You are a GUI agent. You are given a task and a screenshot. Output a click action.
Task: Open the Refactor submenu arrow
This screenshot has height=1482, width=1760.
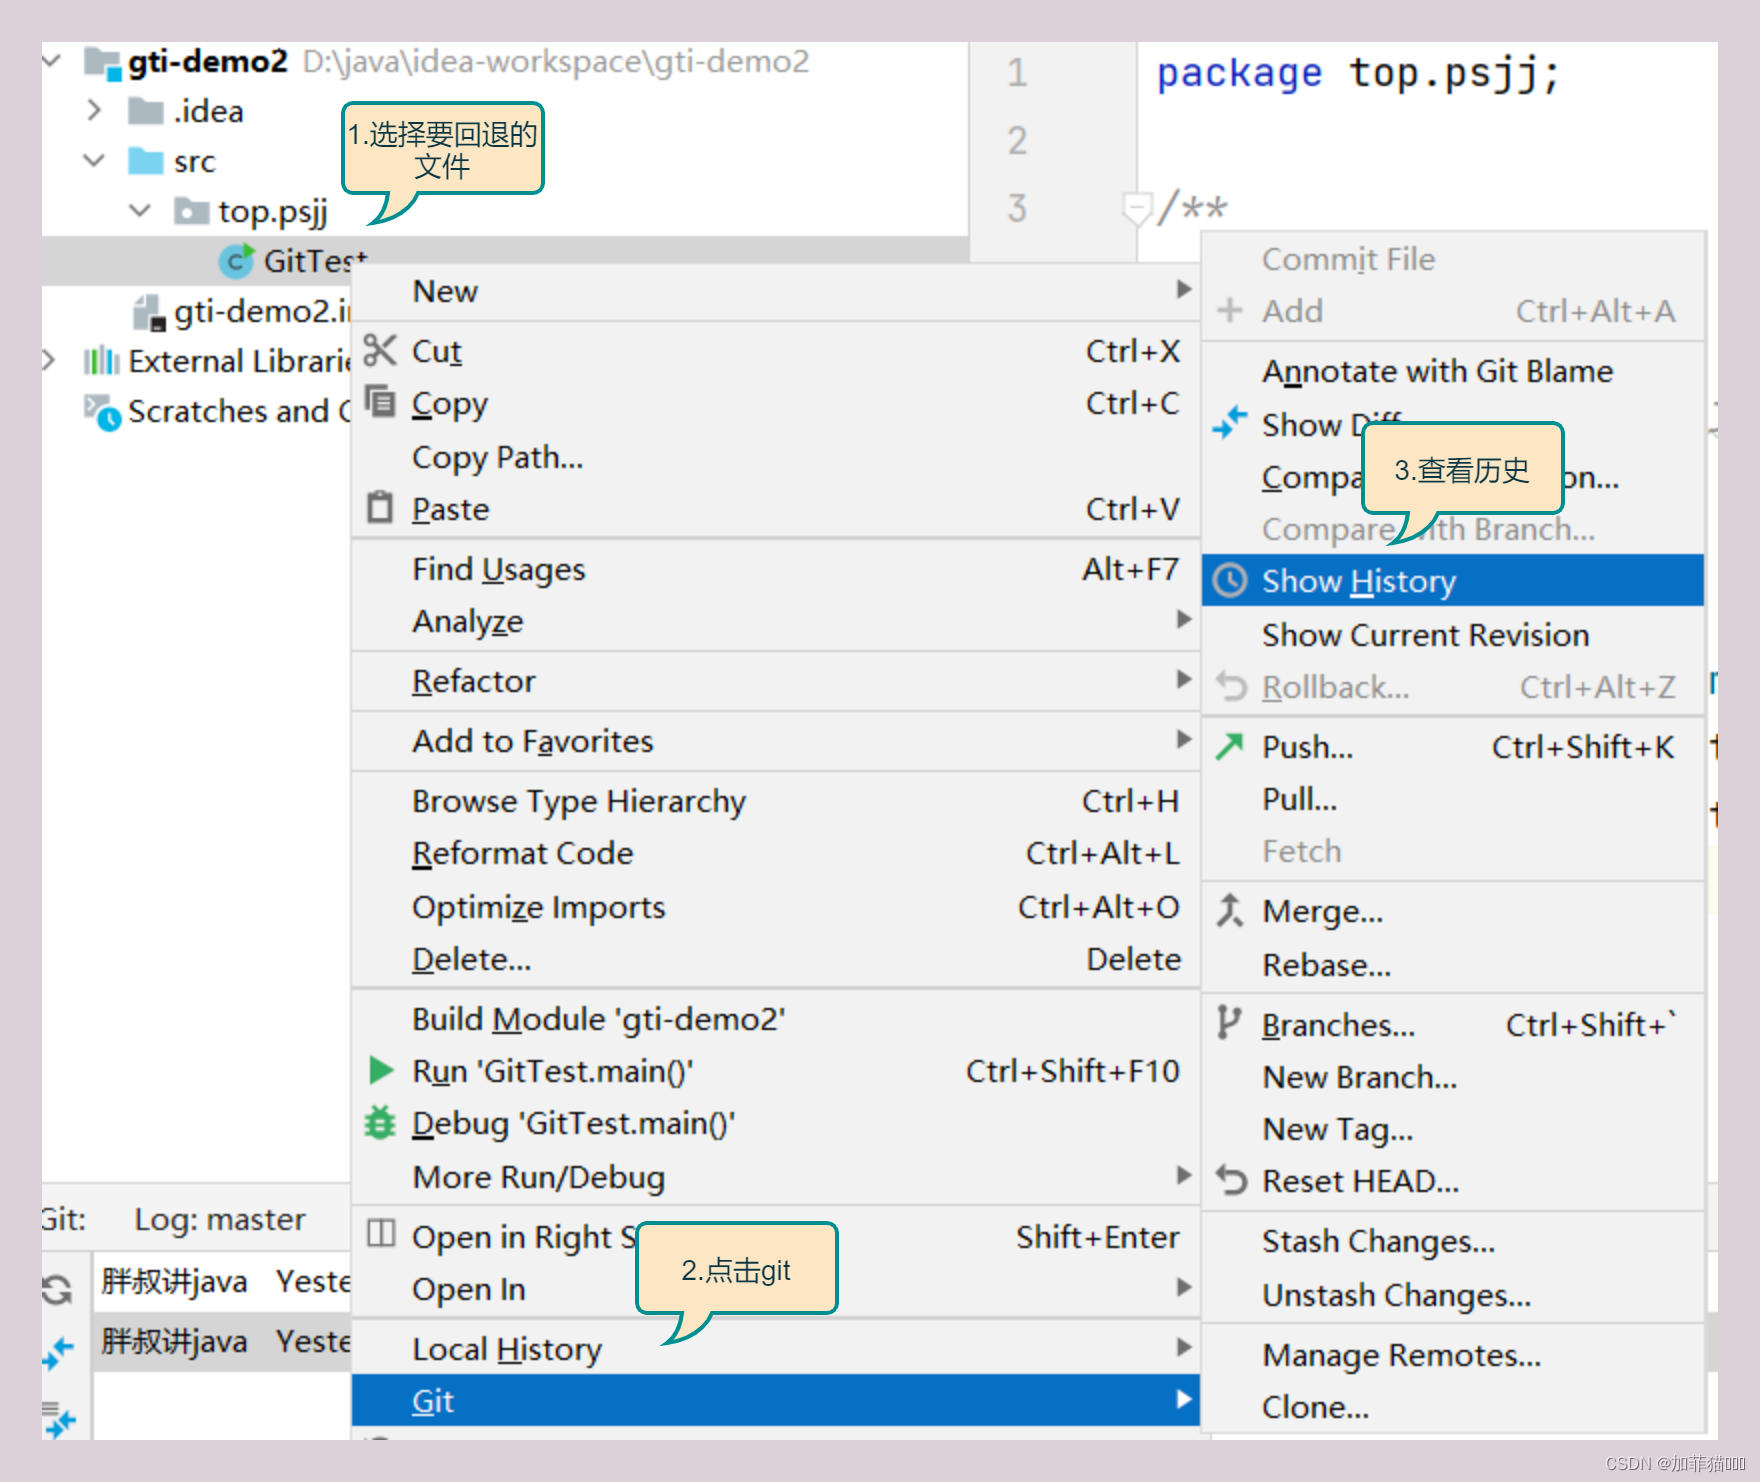[1184, 680]
